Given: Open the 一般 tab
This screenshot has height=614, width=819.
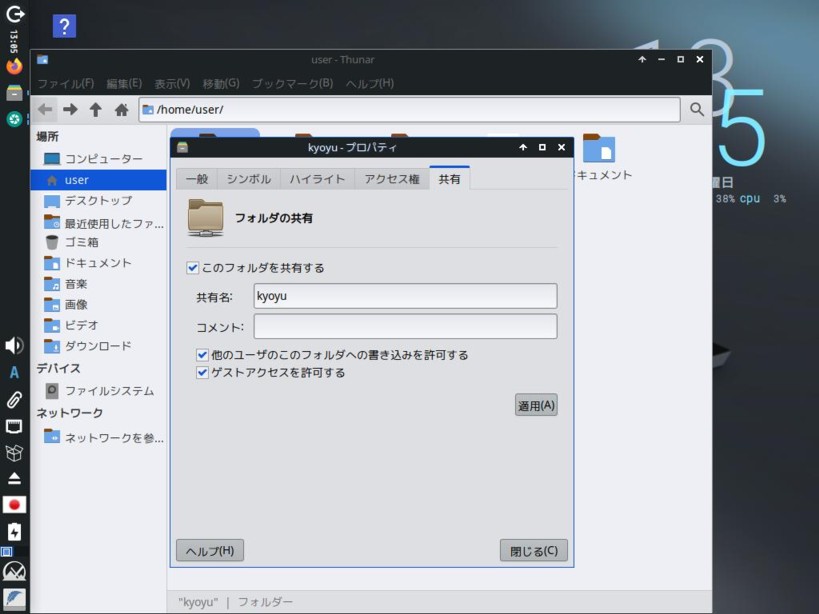Looking at the screenshot, I should (197, 179).
